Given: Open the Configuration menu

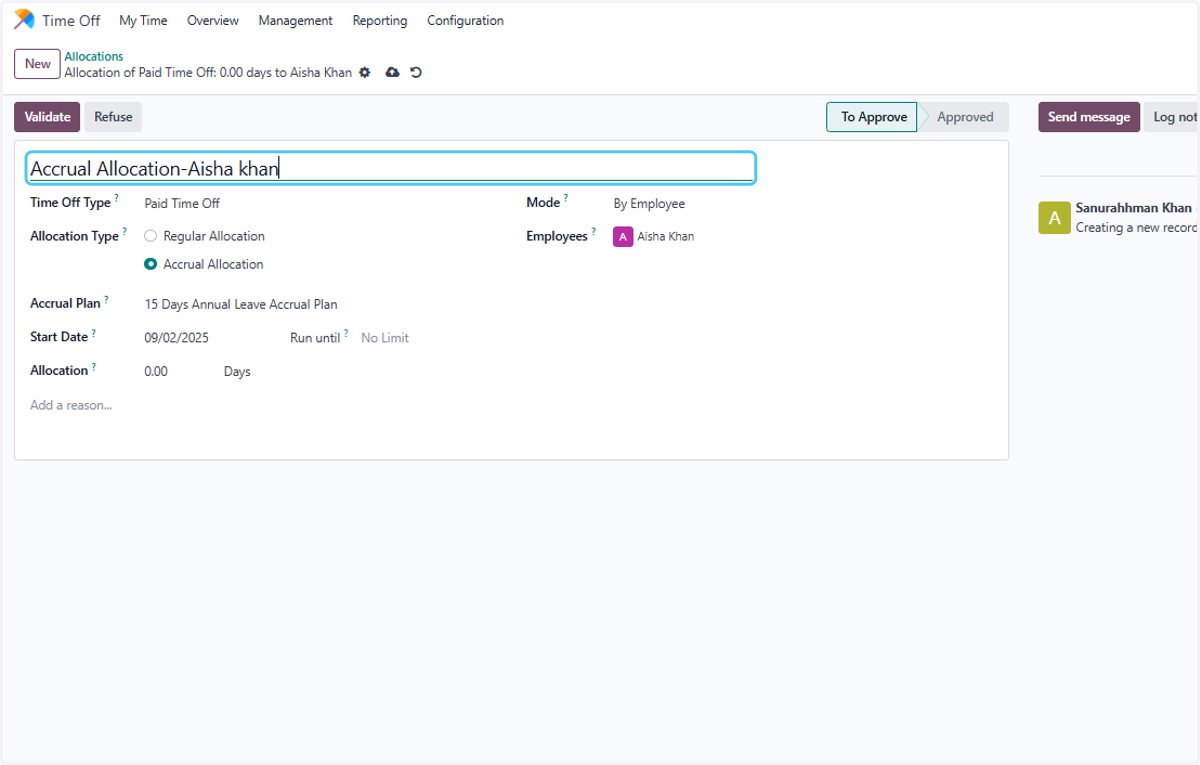Looking at the screenshot, I should pyautogui.click(x=465, y=21).
